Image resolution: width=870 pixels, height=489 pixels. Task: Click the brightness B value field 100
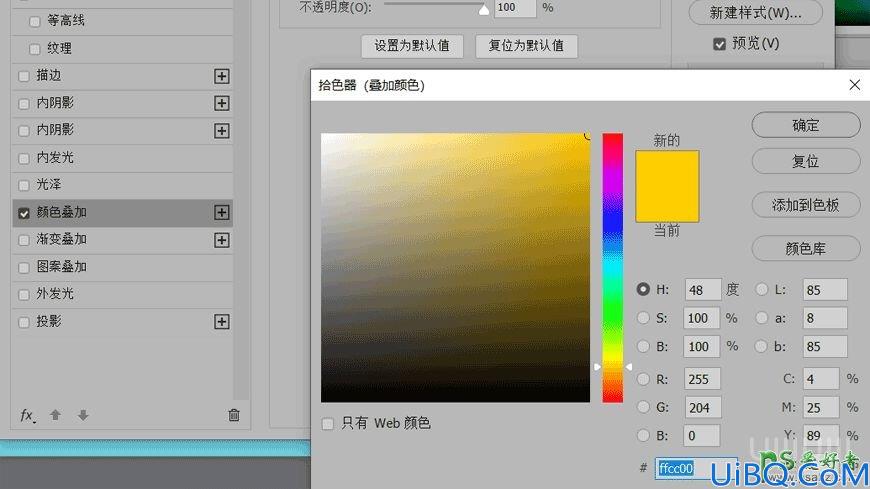point(701,346)
